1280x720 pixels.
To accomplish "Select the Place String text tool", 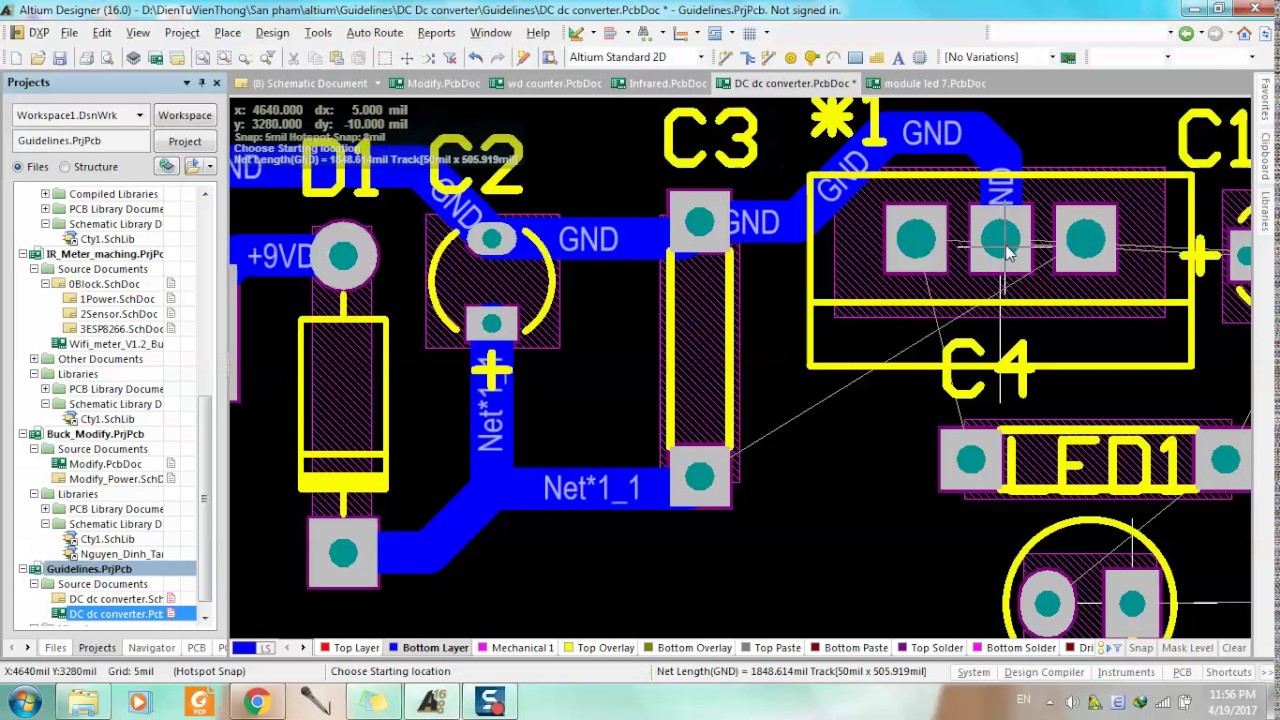I will point(898,57).
